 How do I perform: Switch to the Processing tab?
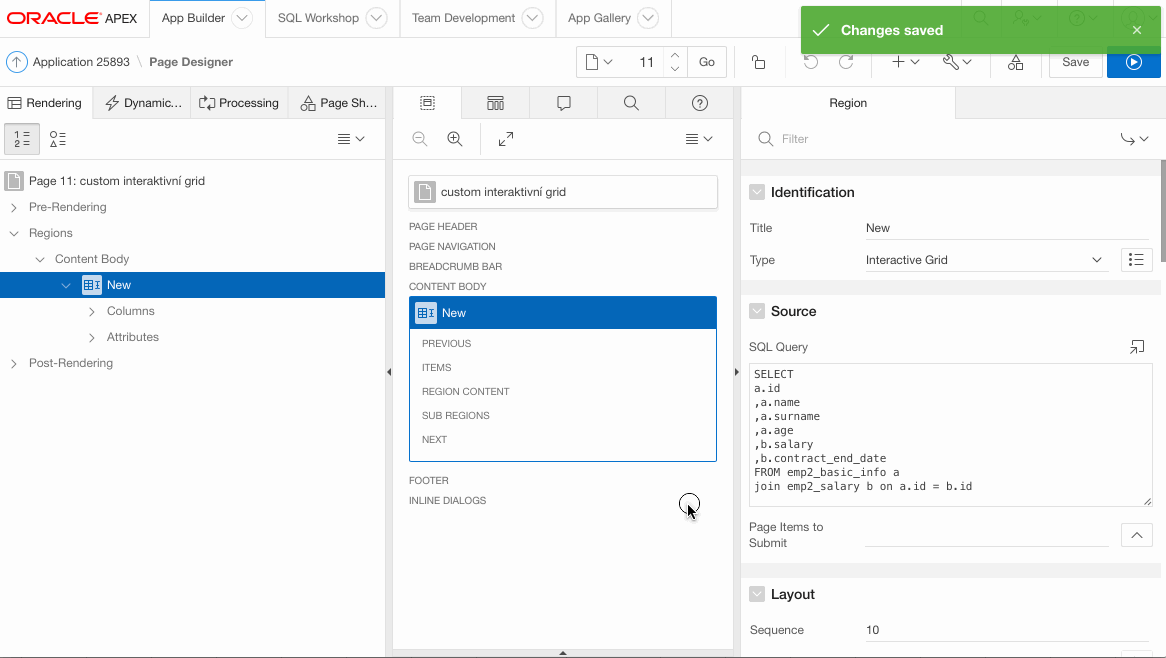(x=239, y=103)
